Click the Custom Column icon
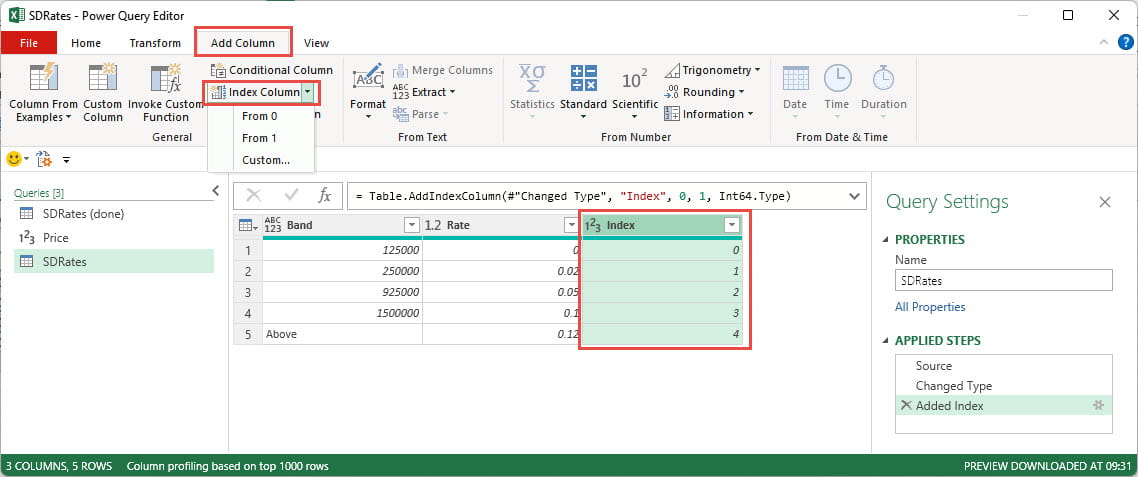 click(x=103, y=78)
